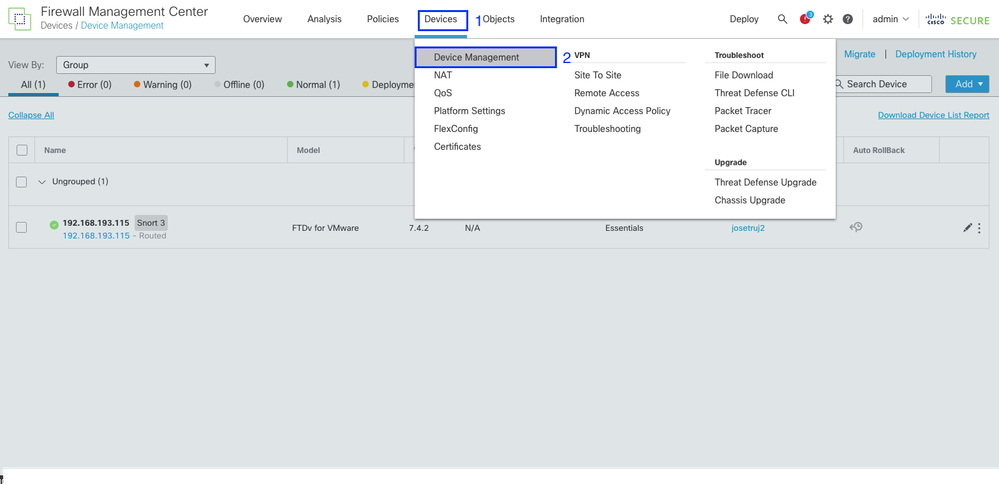
Task: Click the Firewall Management Center logo icon
Action: pos(19,18)
